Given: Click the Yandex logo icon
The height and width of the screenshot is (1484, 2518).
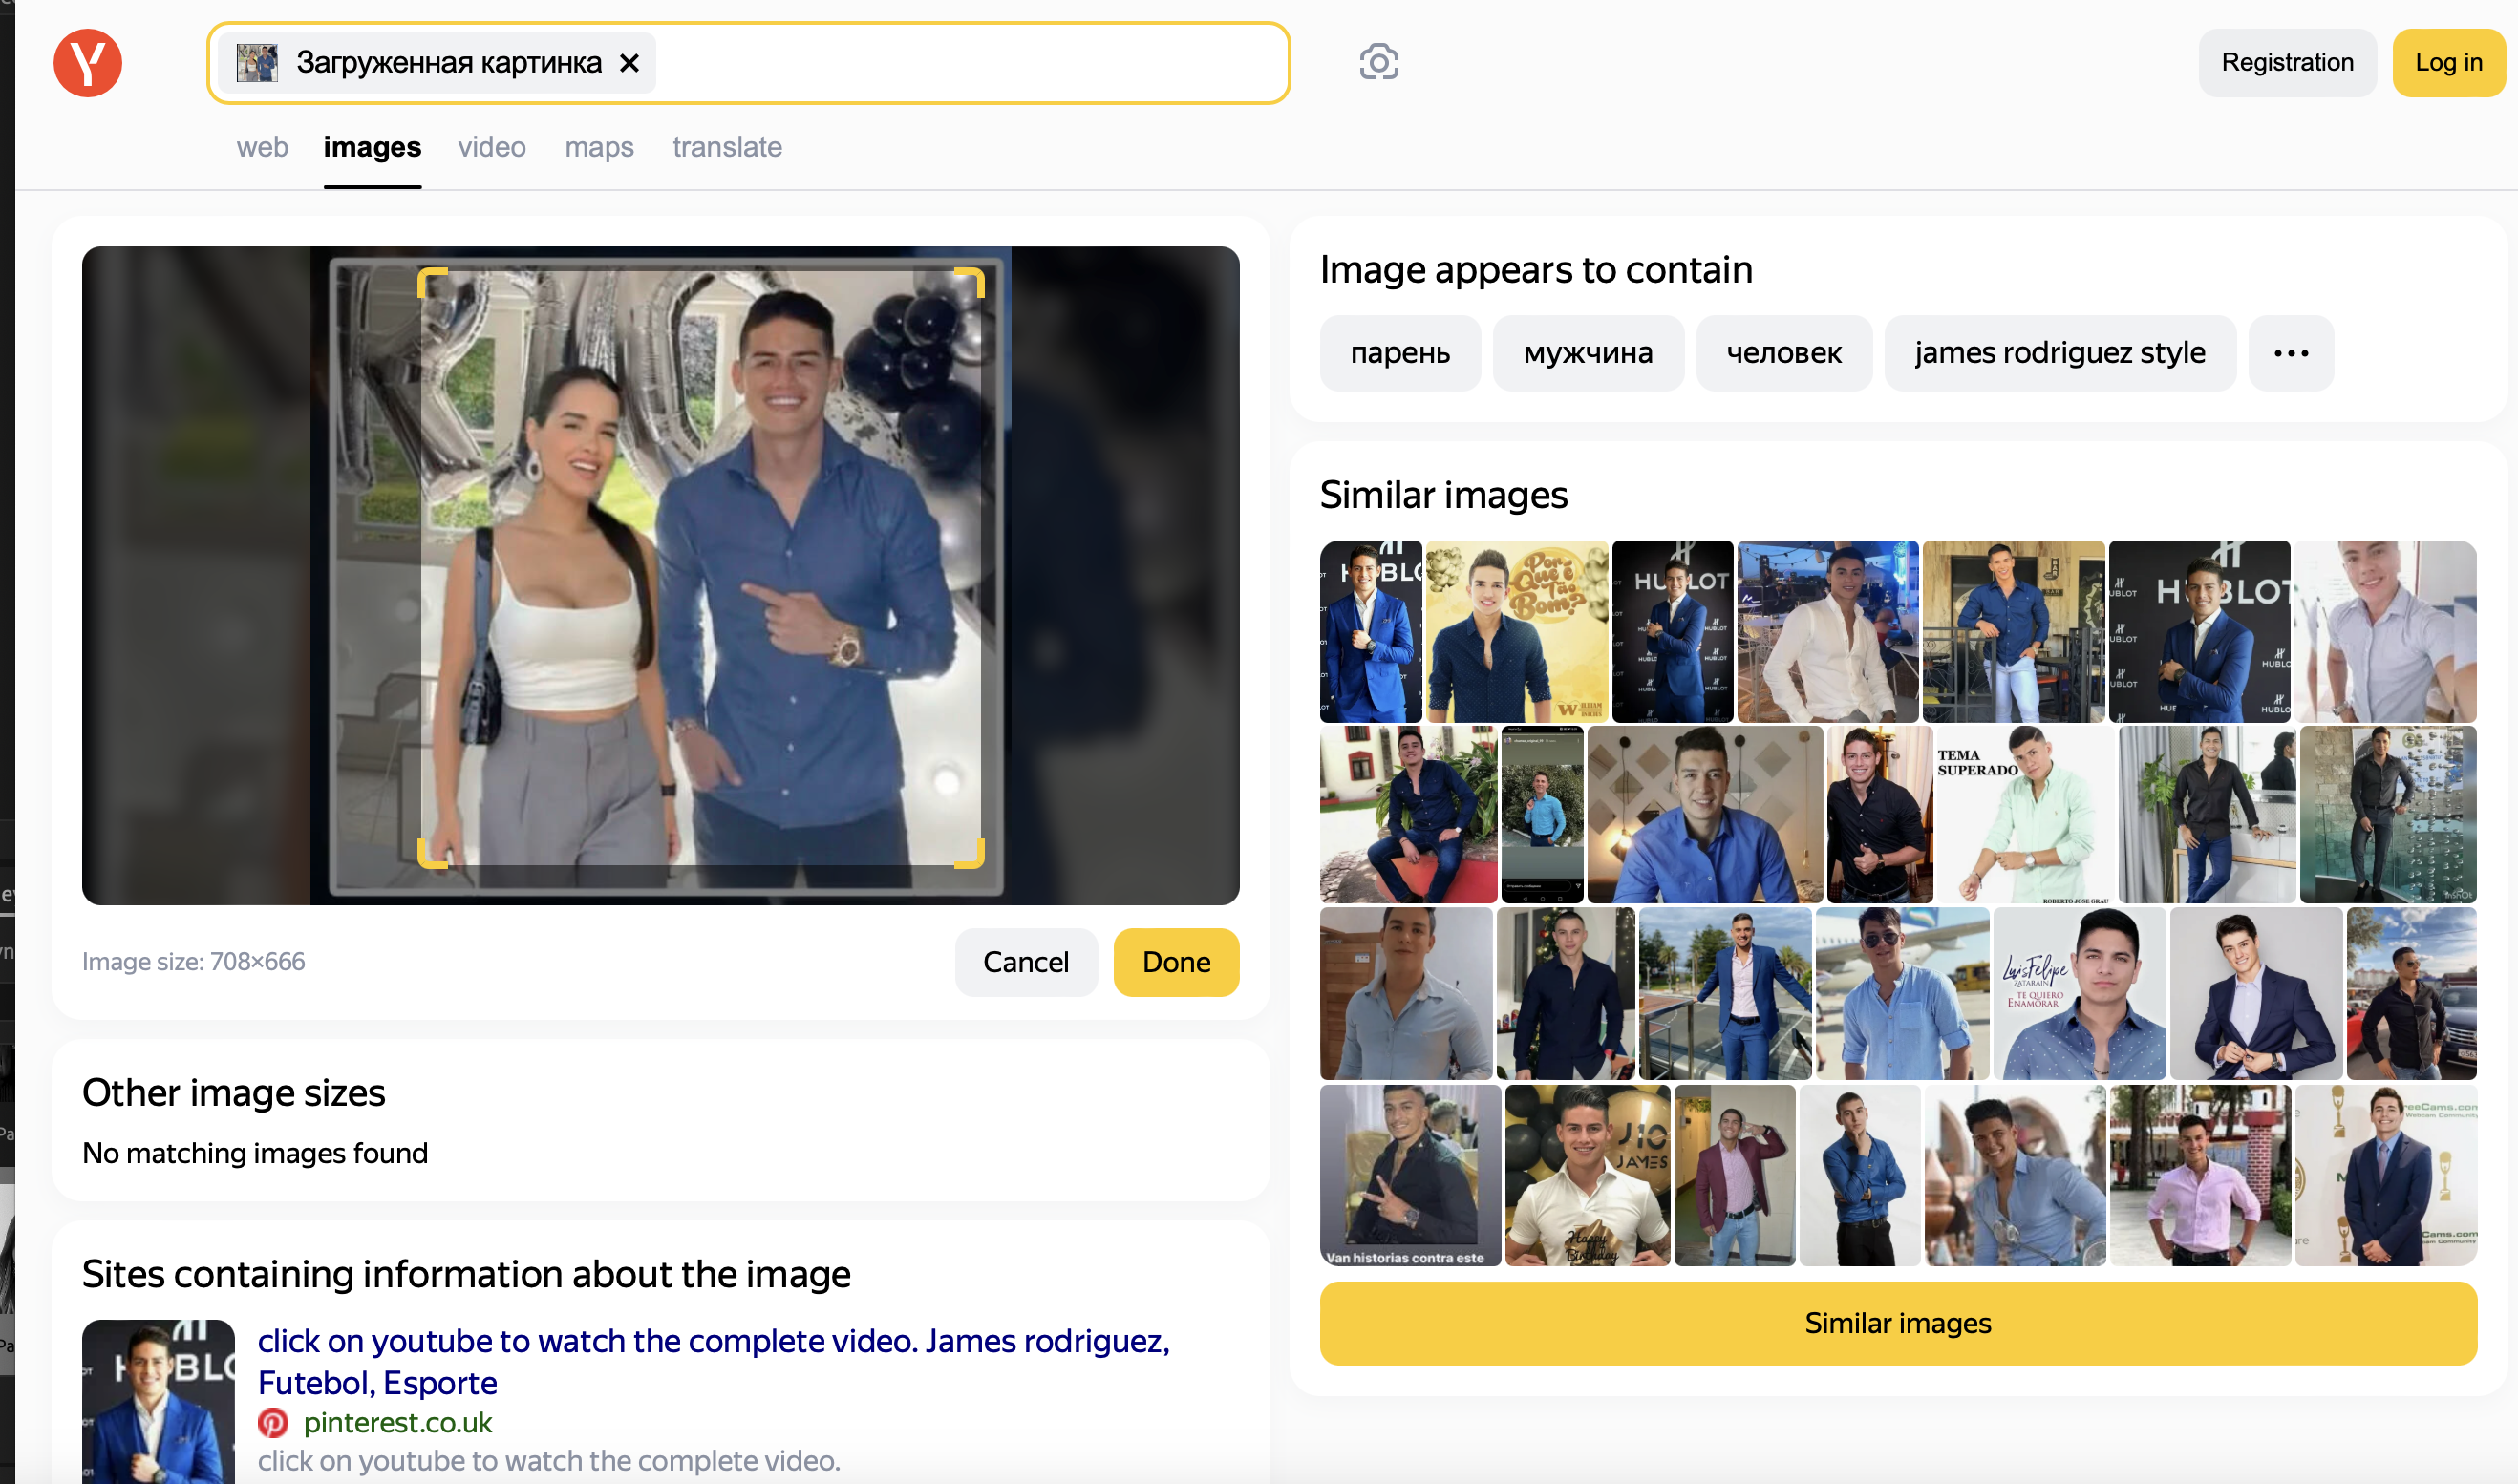Looking at the screenshot, I should tap(88, 62).
